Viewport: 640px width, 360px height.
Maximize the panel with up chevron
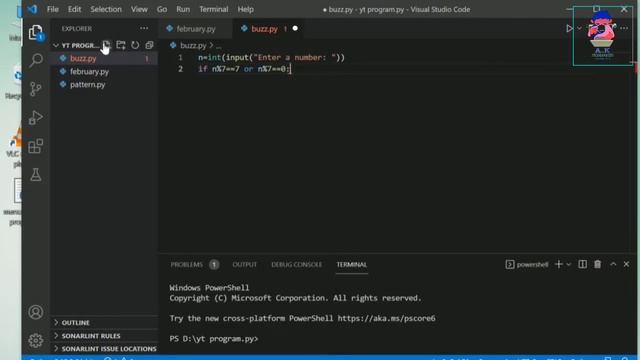click(613, 264)
